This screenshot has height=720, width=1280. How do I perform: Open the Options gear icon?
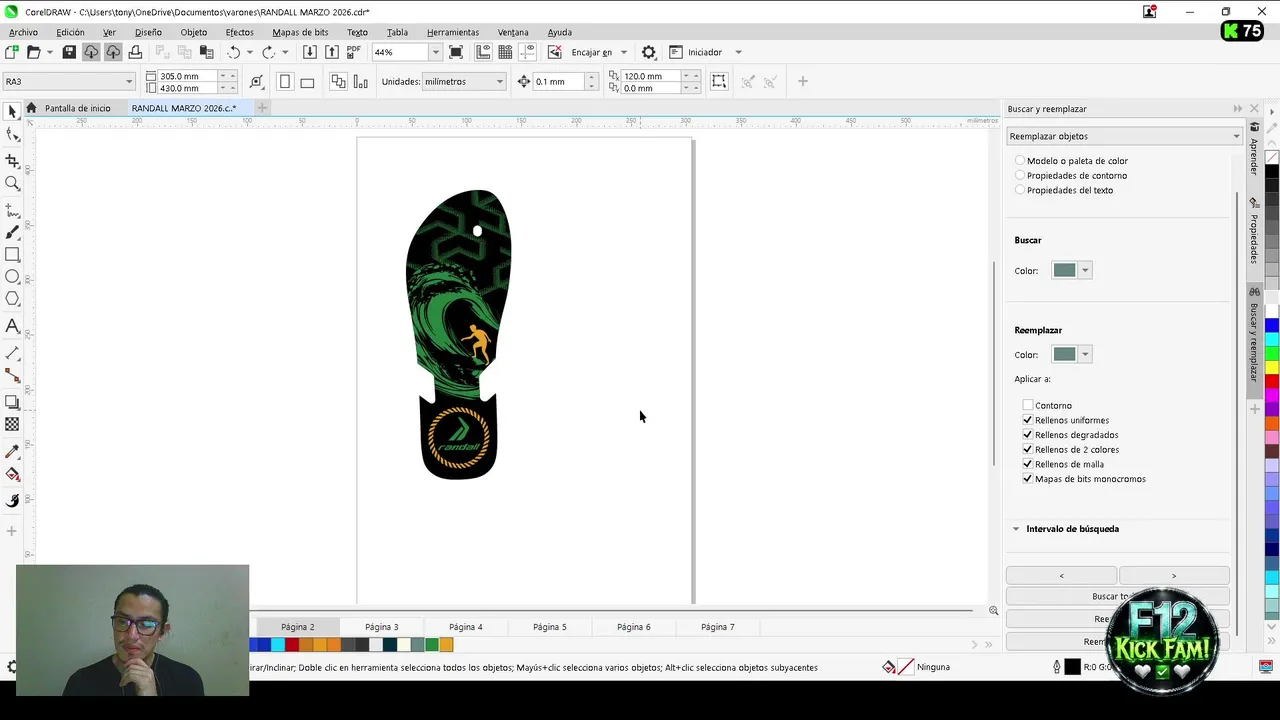649,52
